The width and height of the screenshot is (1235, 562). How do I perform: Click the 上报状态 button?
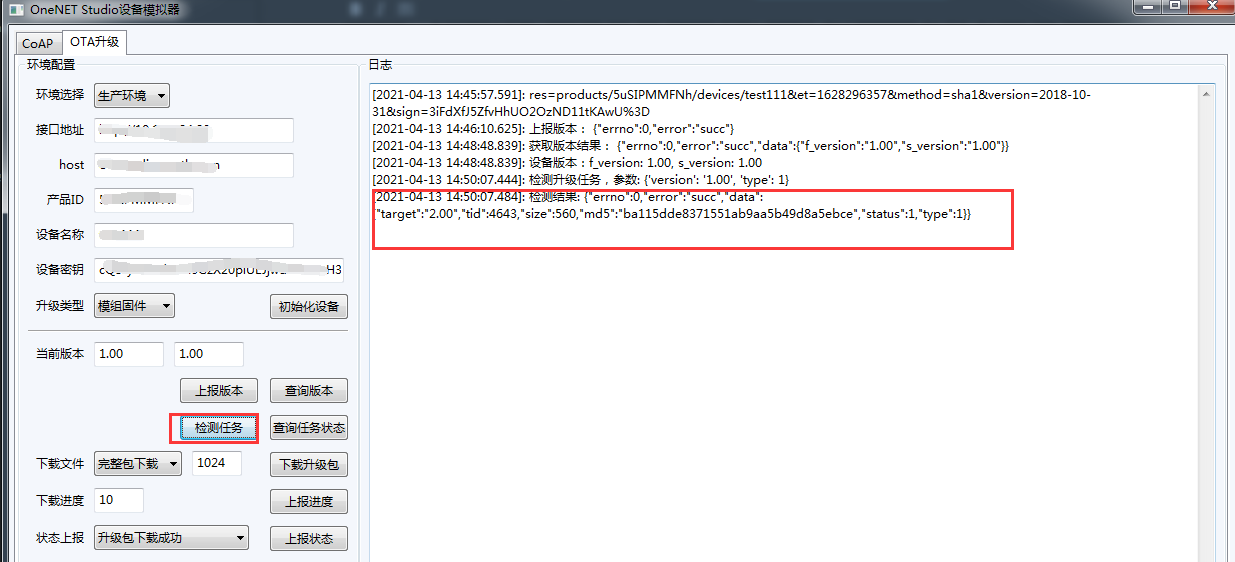coord(308,538)
